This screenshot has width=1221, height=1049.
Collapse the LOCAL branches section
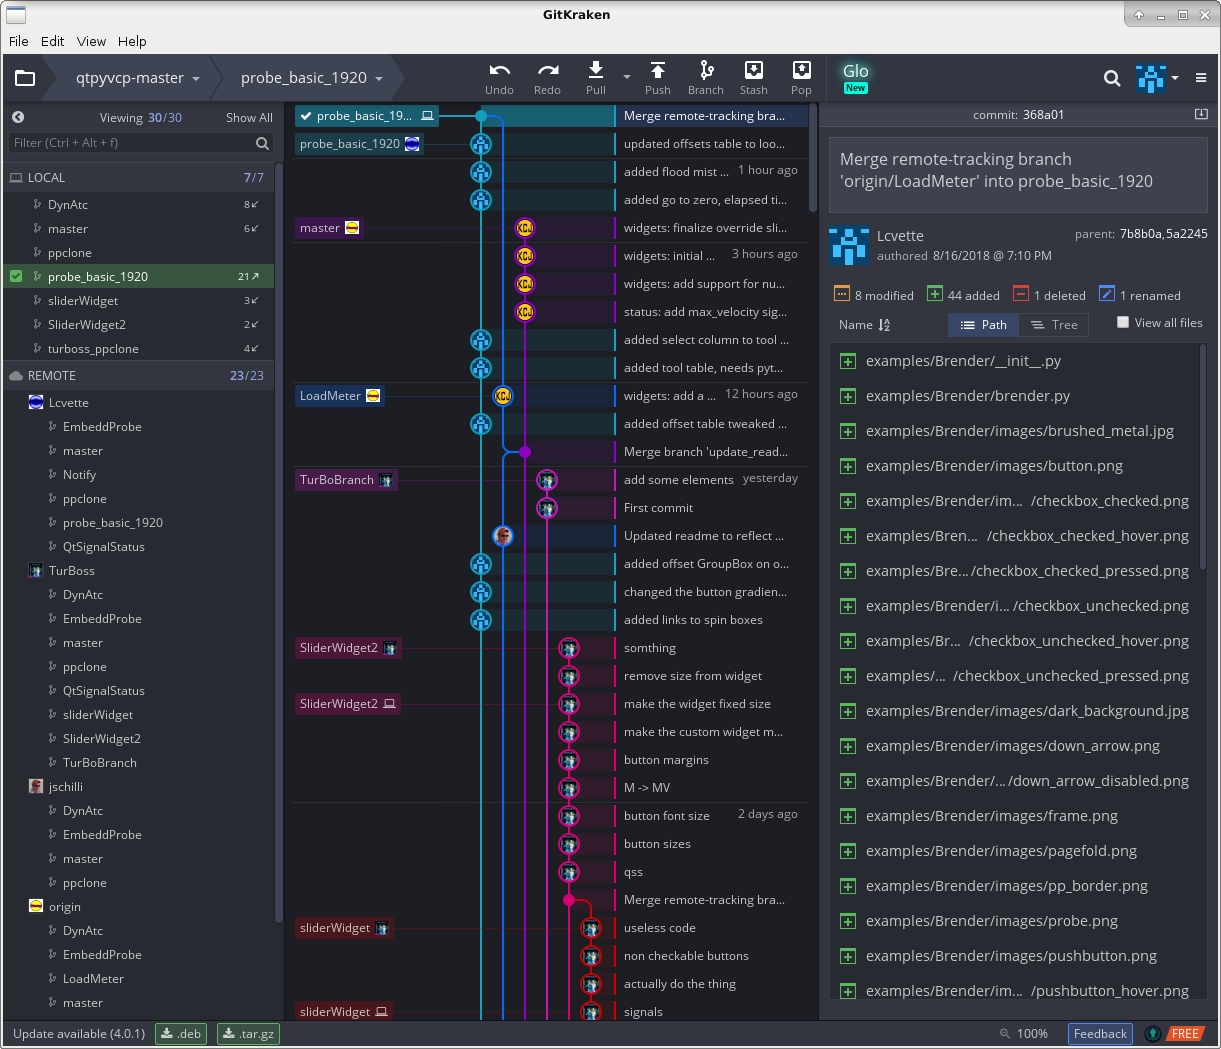(140, 177)
